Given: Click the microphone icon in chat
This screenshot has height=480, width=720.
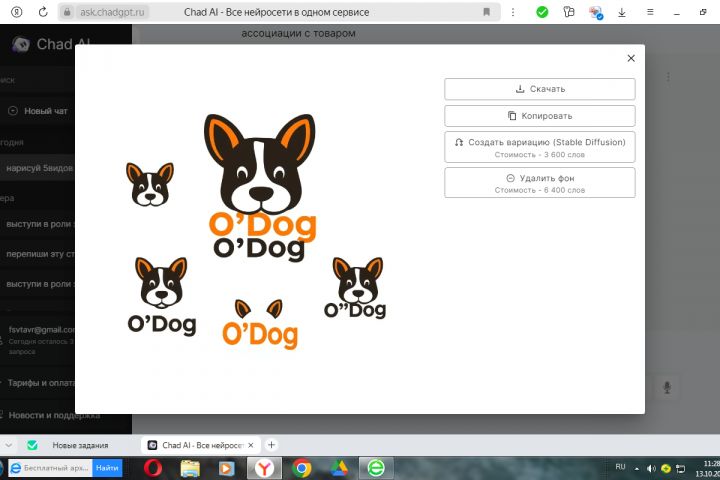Looking at the screenshot, I should pyautogui.click(x=667, y=387).
